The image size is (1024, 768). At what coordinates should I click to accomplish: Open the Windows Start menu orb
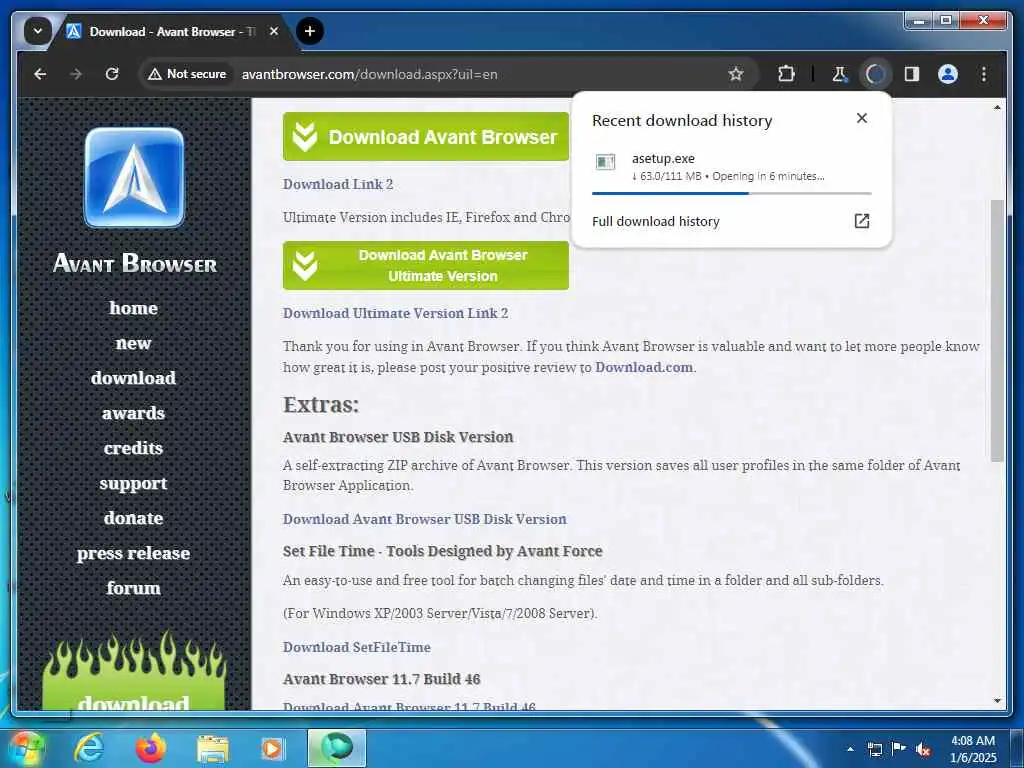click(x=25, y=748)
